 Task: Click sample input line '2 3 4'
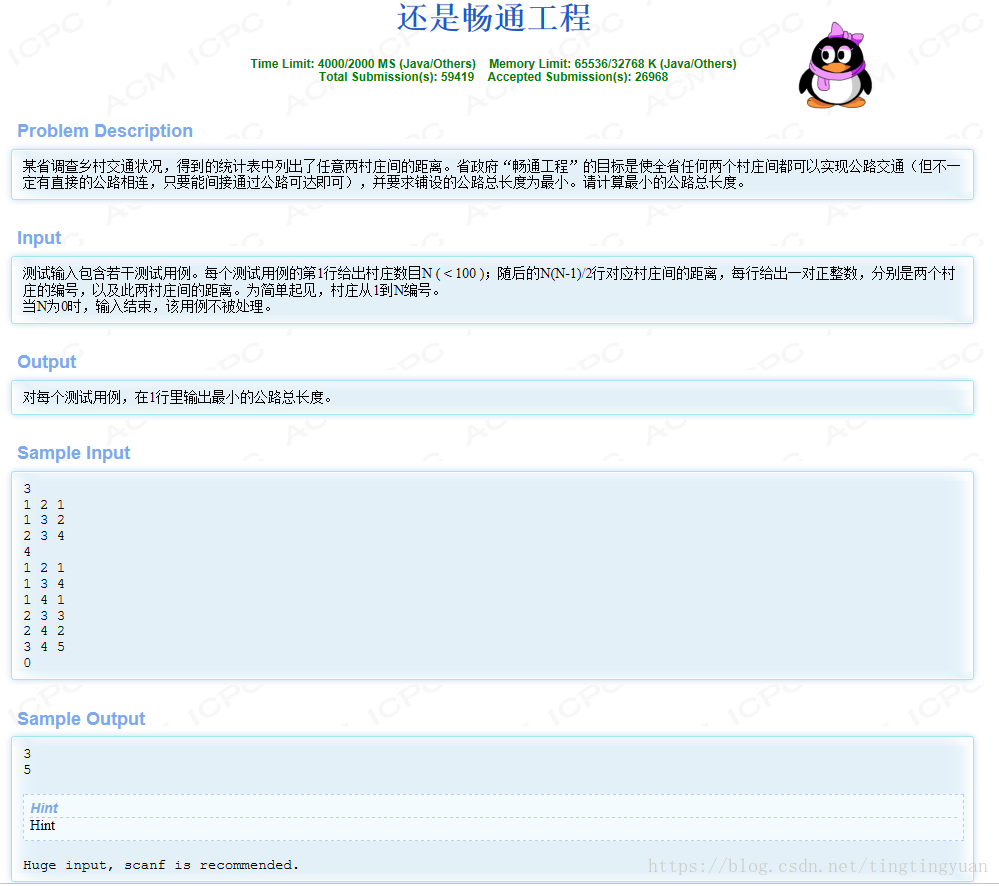tap(44, 536)
